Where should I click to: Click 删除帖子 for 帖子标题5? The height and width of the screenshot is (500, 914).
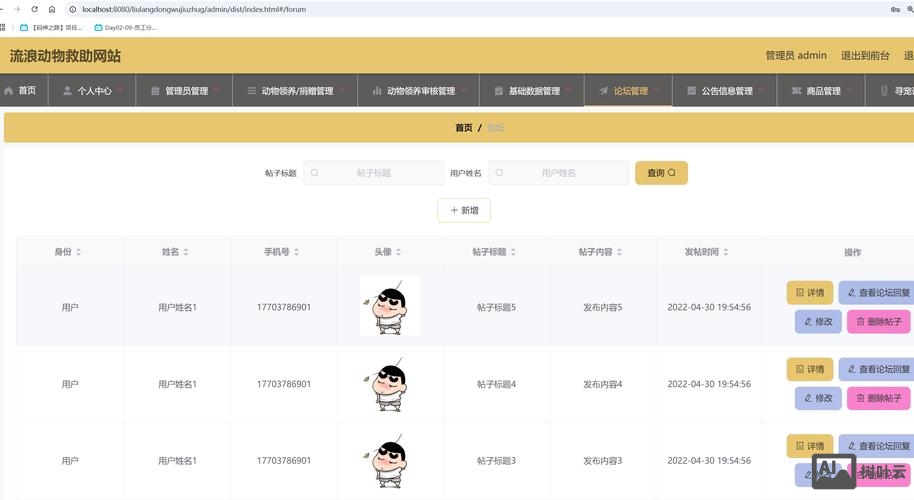878,321
